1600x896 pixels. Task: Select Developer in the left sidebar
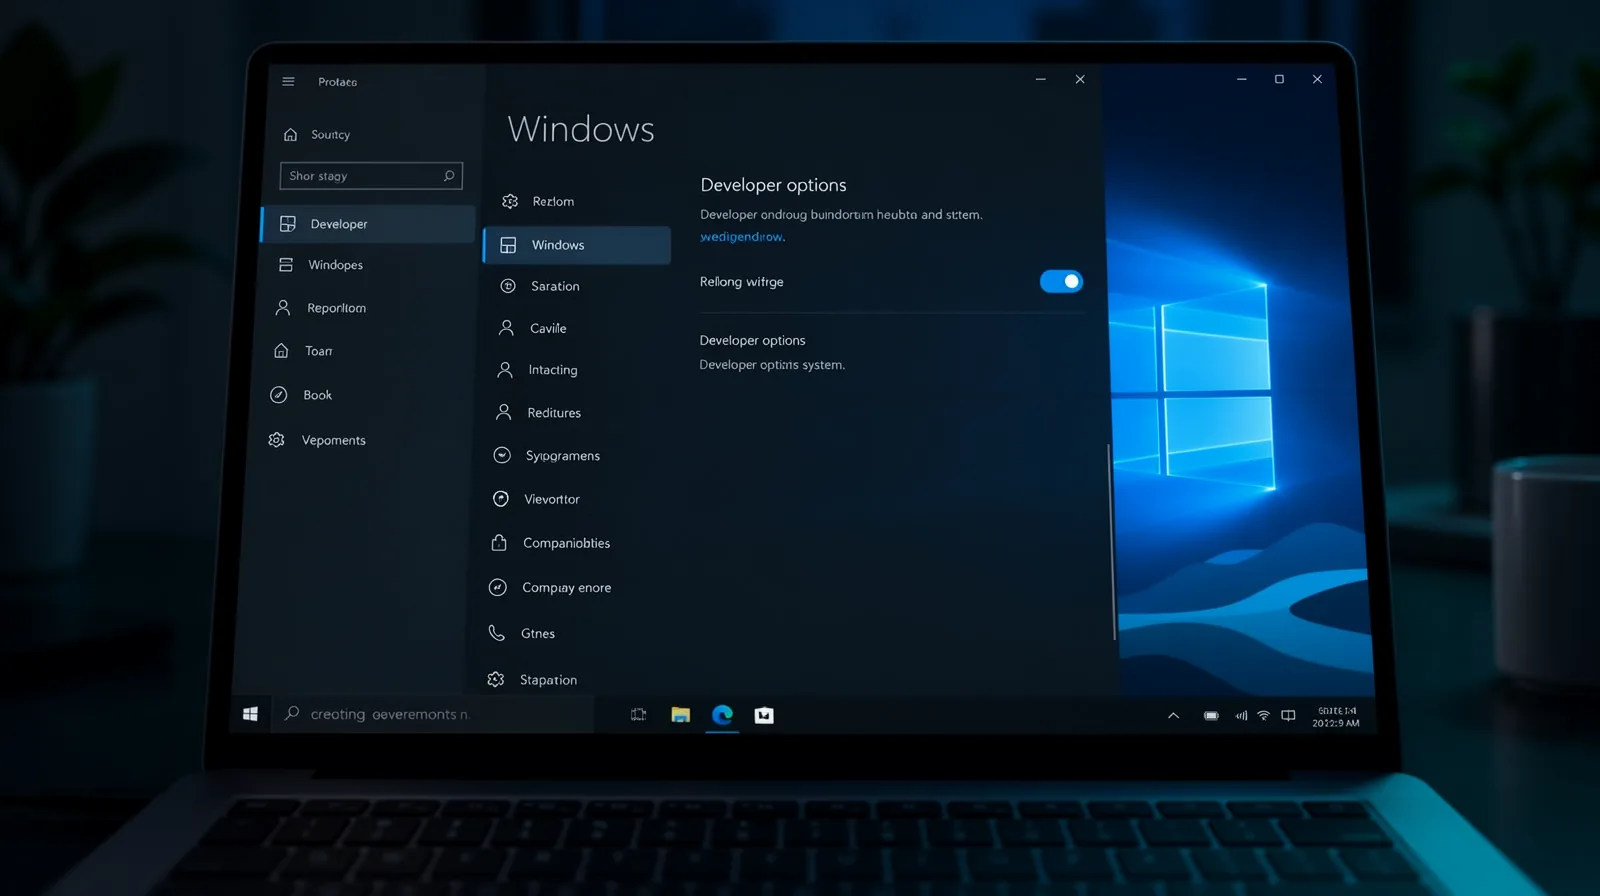[368, 224]
